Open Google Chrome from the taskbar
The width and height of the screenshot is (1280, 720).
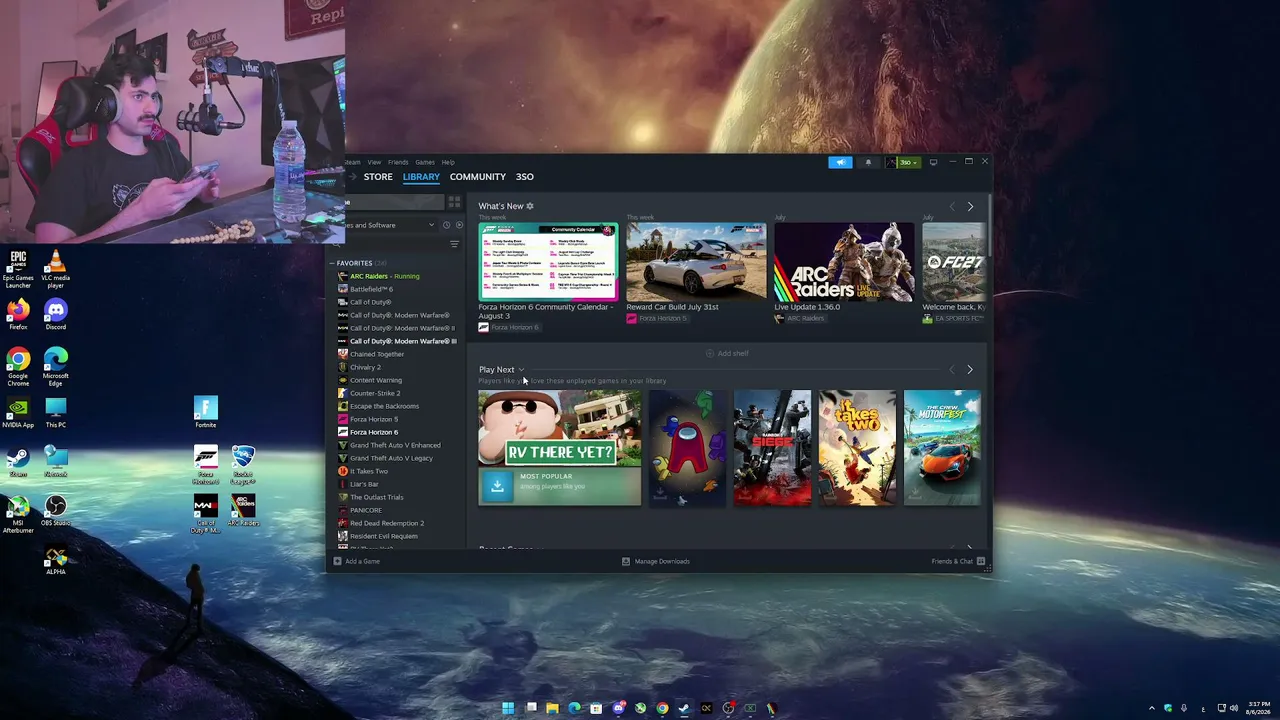(x=662, y=708)
